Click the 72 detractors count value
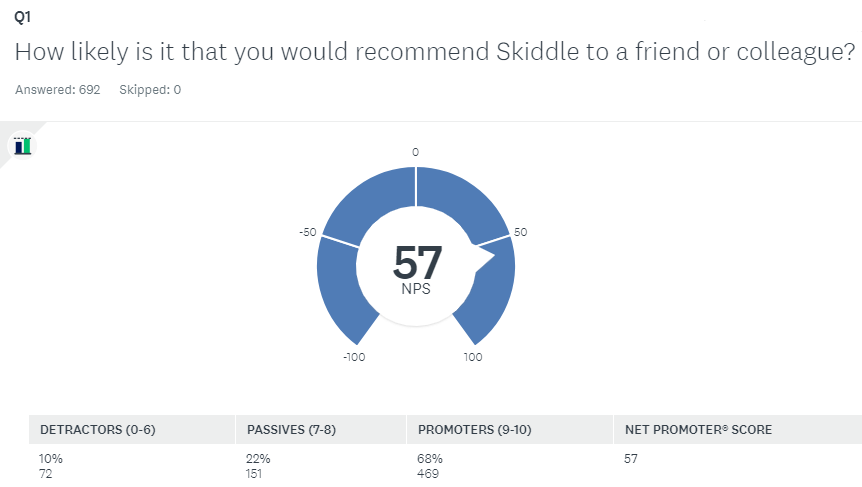The image size is (862, 487). [47, 473]
